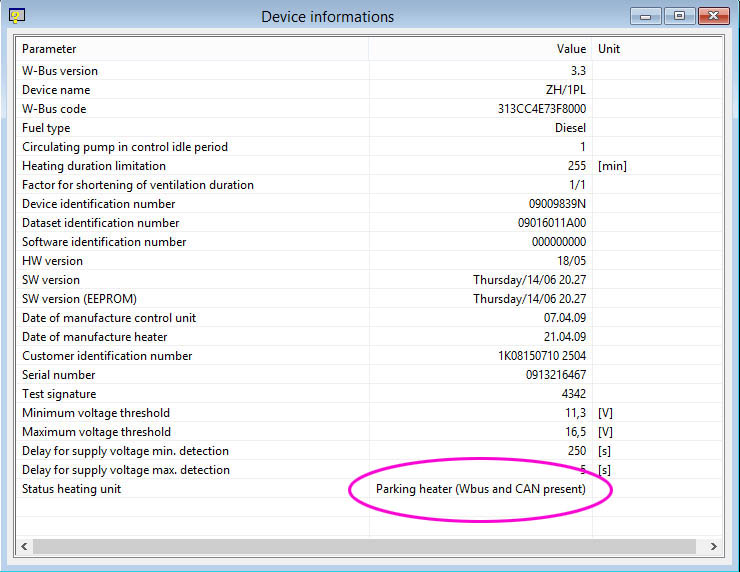Image resolution: width=740 pixels, height=572 pixels.
Task: Click Parking heater (Wbus and CAN present) value
Action: (480, 489)
